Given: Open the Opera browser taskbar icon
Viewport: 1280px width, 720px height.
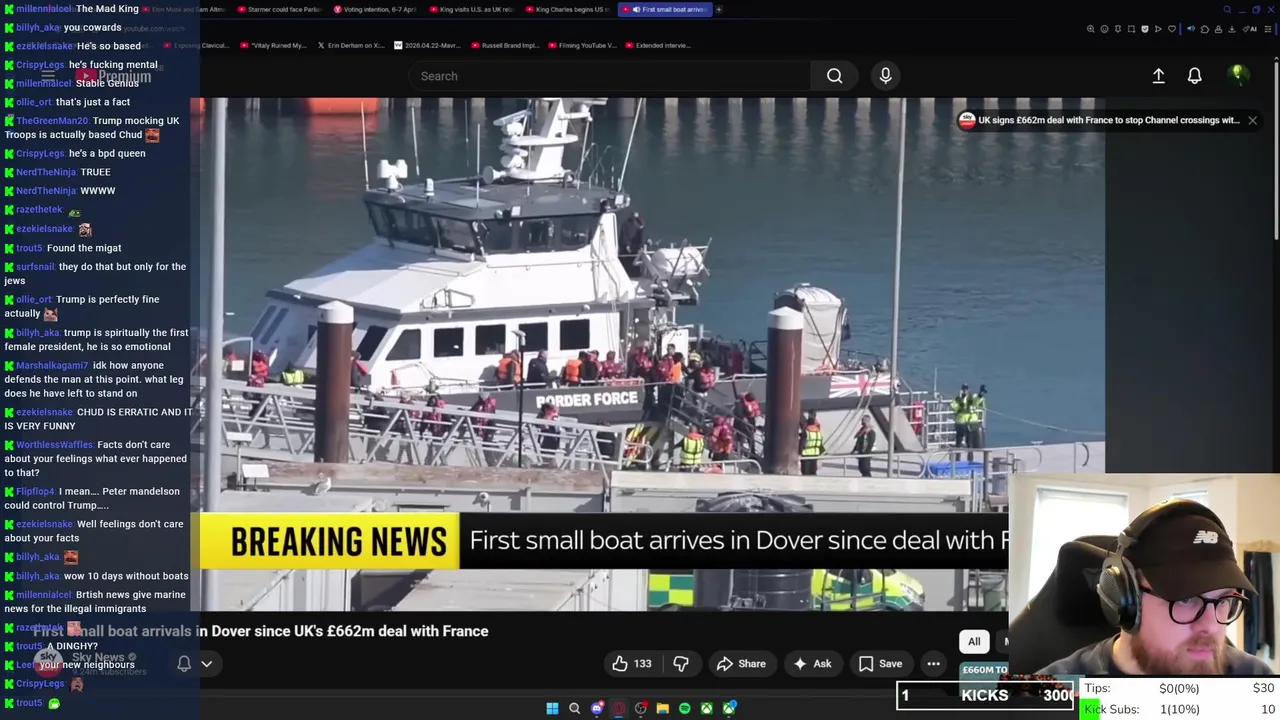Looking at the screenshot, I should click(x=619, y=708).
